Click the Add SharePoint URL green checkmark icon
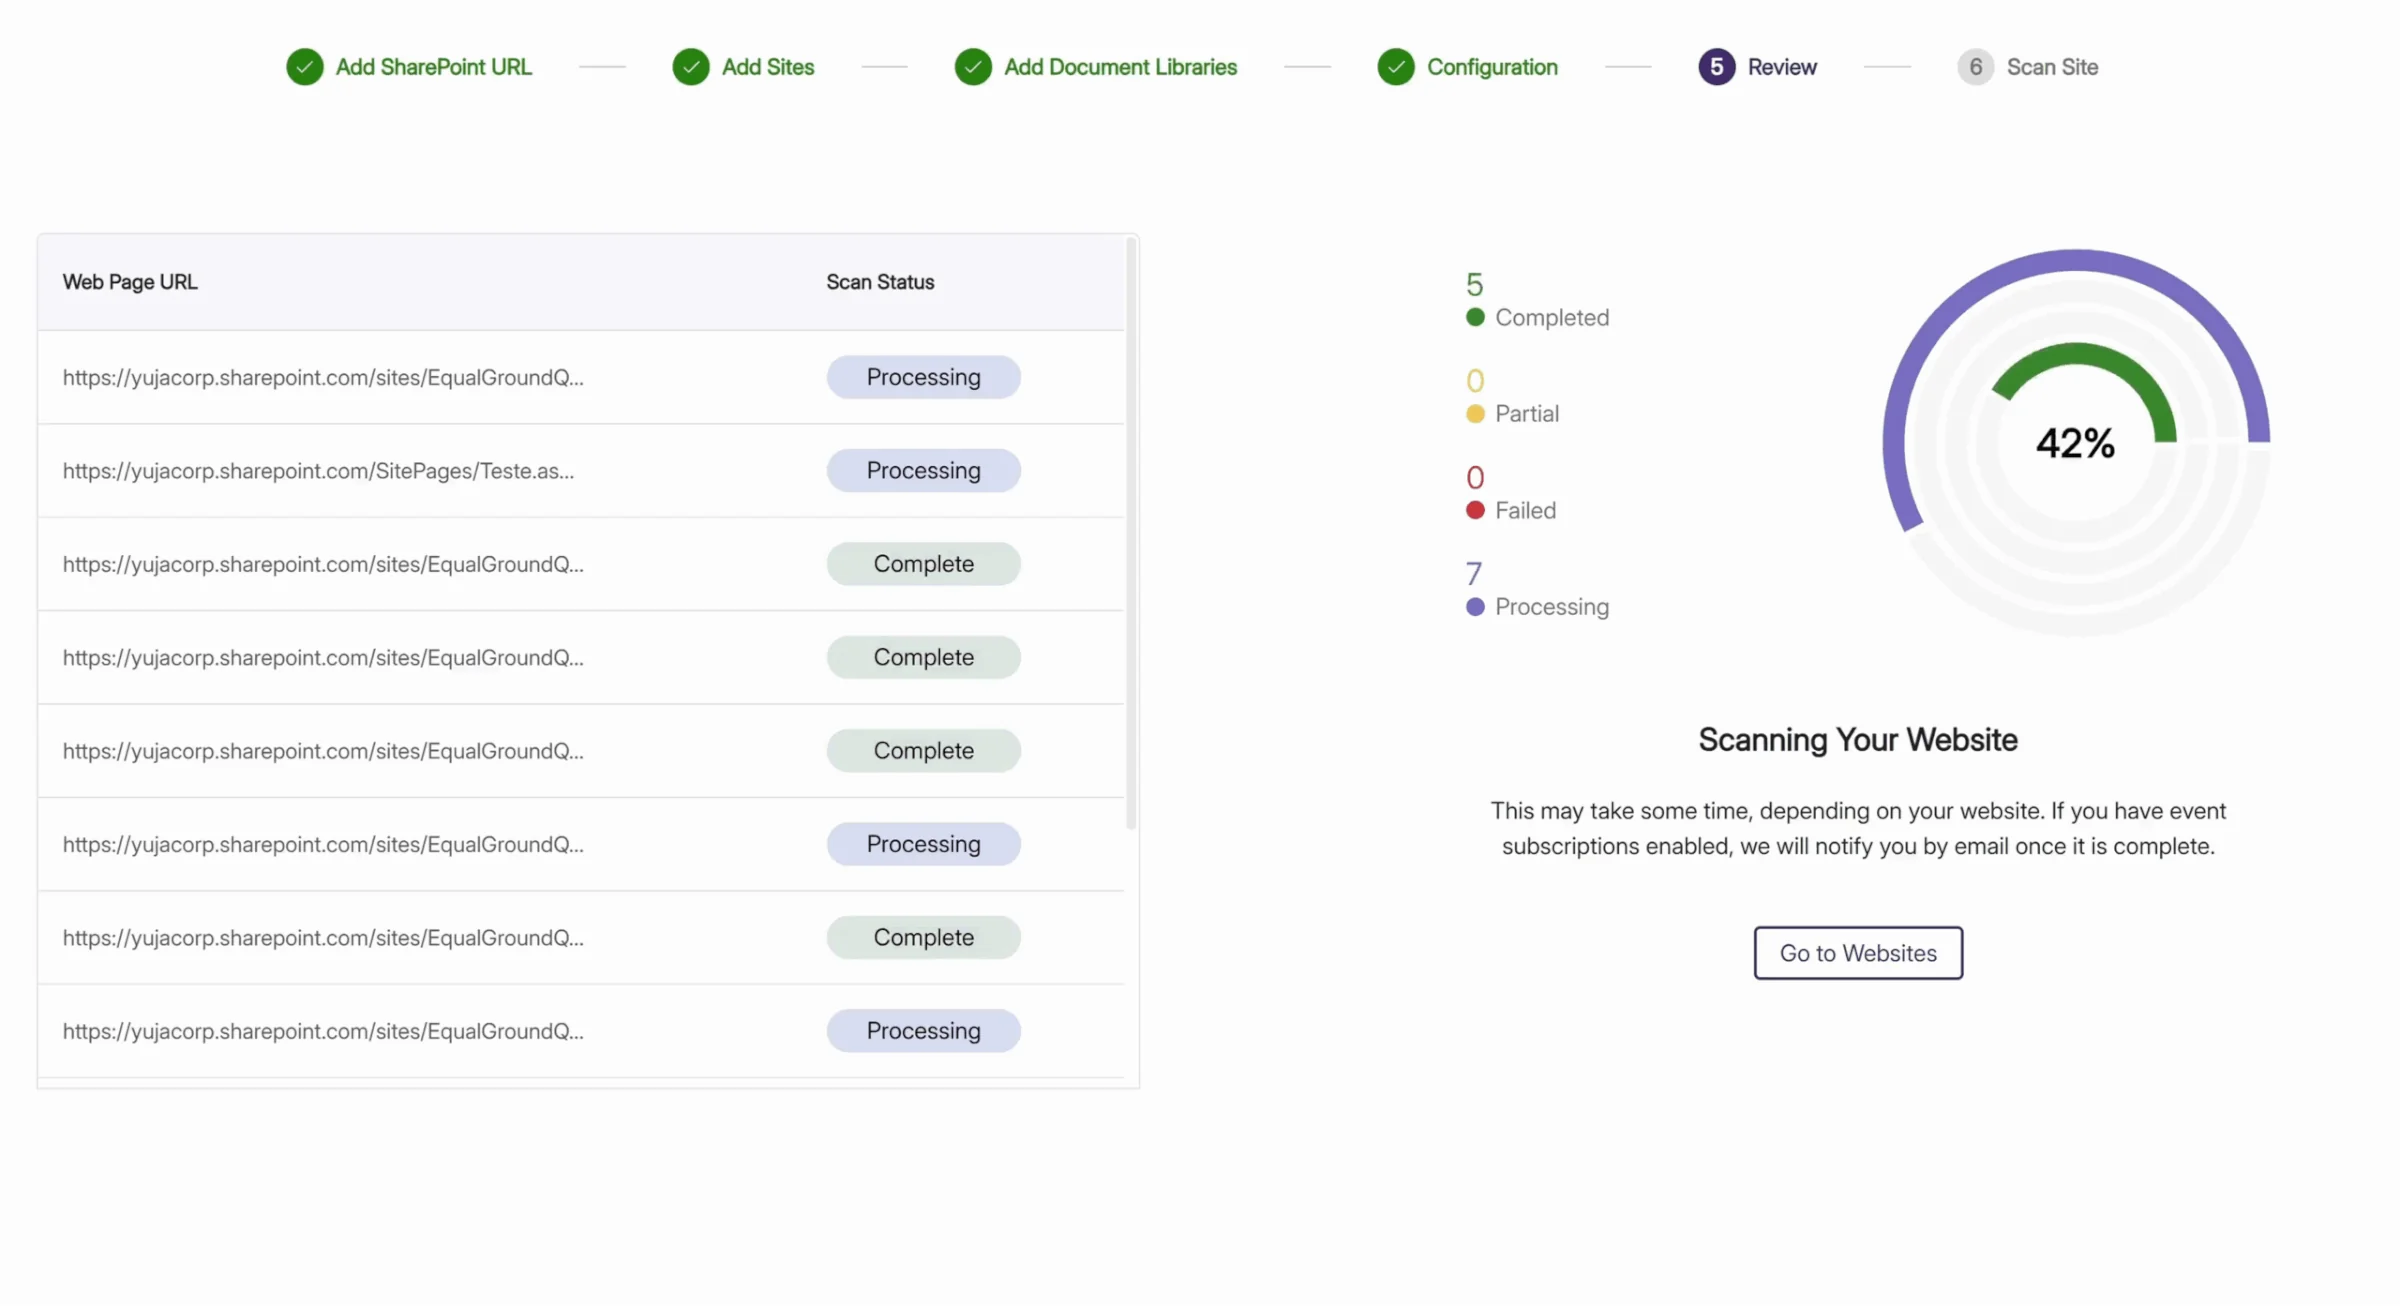This screenshot has width=2400, height=1306. [x=304, y=67]
